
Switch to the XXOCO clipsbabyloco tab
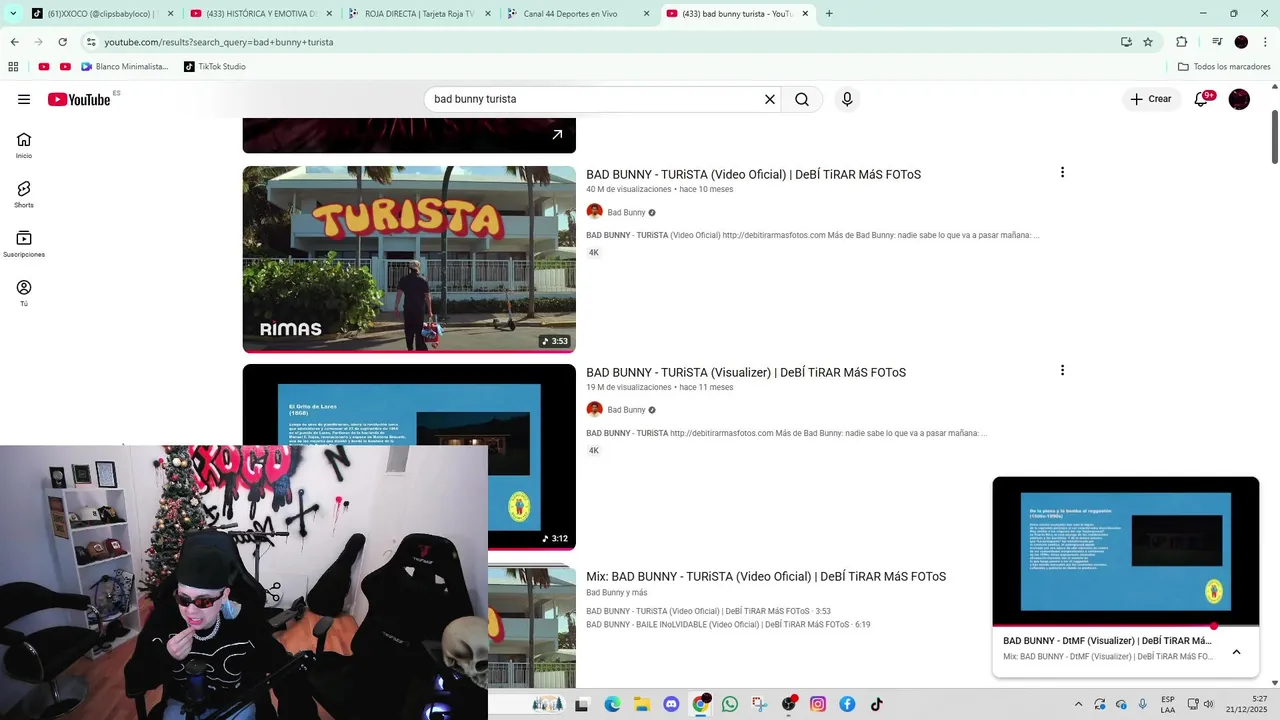point(101,14)
